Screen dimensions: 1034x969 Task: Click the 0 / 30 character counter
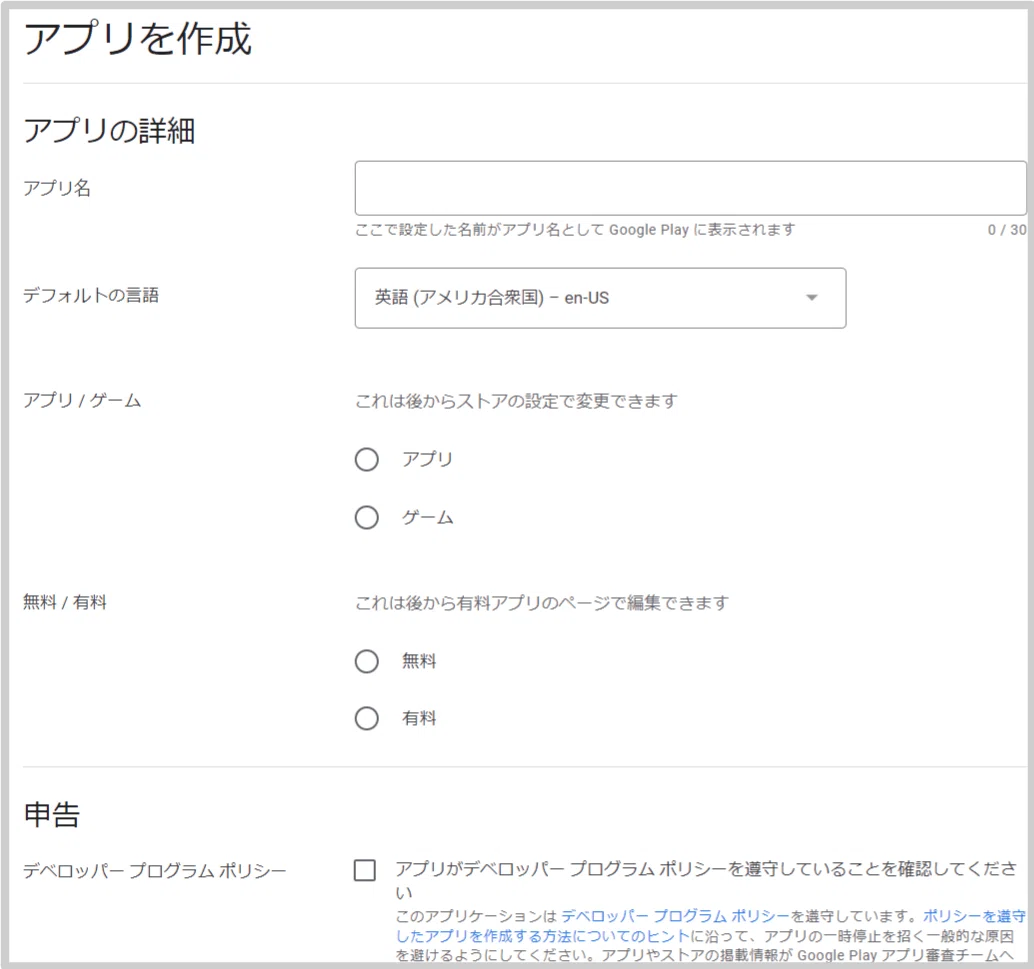1006,230
